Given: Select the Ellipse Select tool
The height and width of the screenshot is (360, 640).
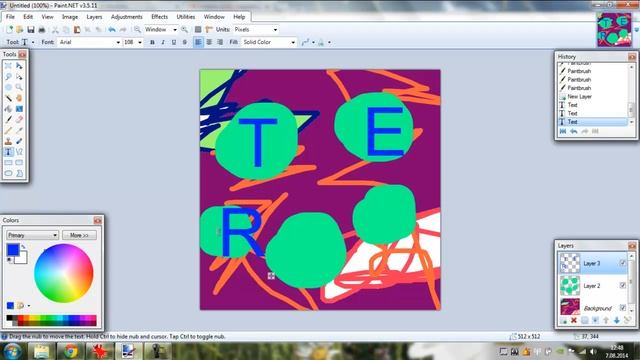Looking at the screenshot, I should tap(8, 87).
